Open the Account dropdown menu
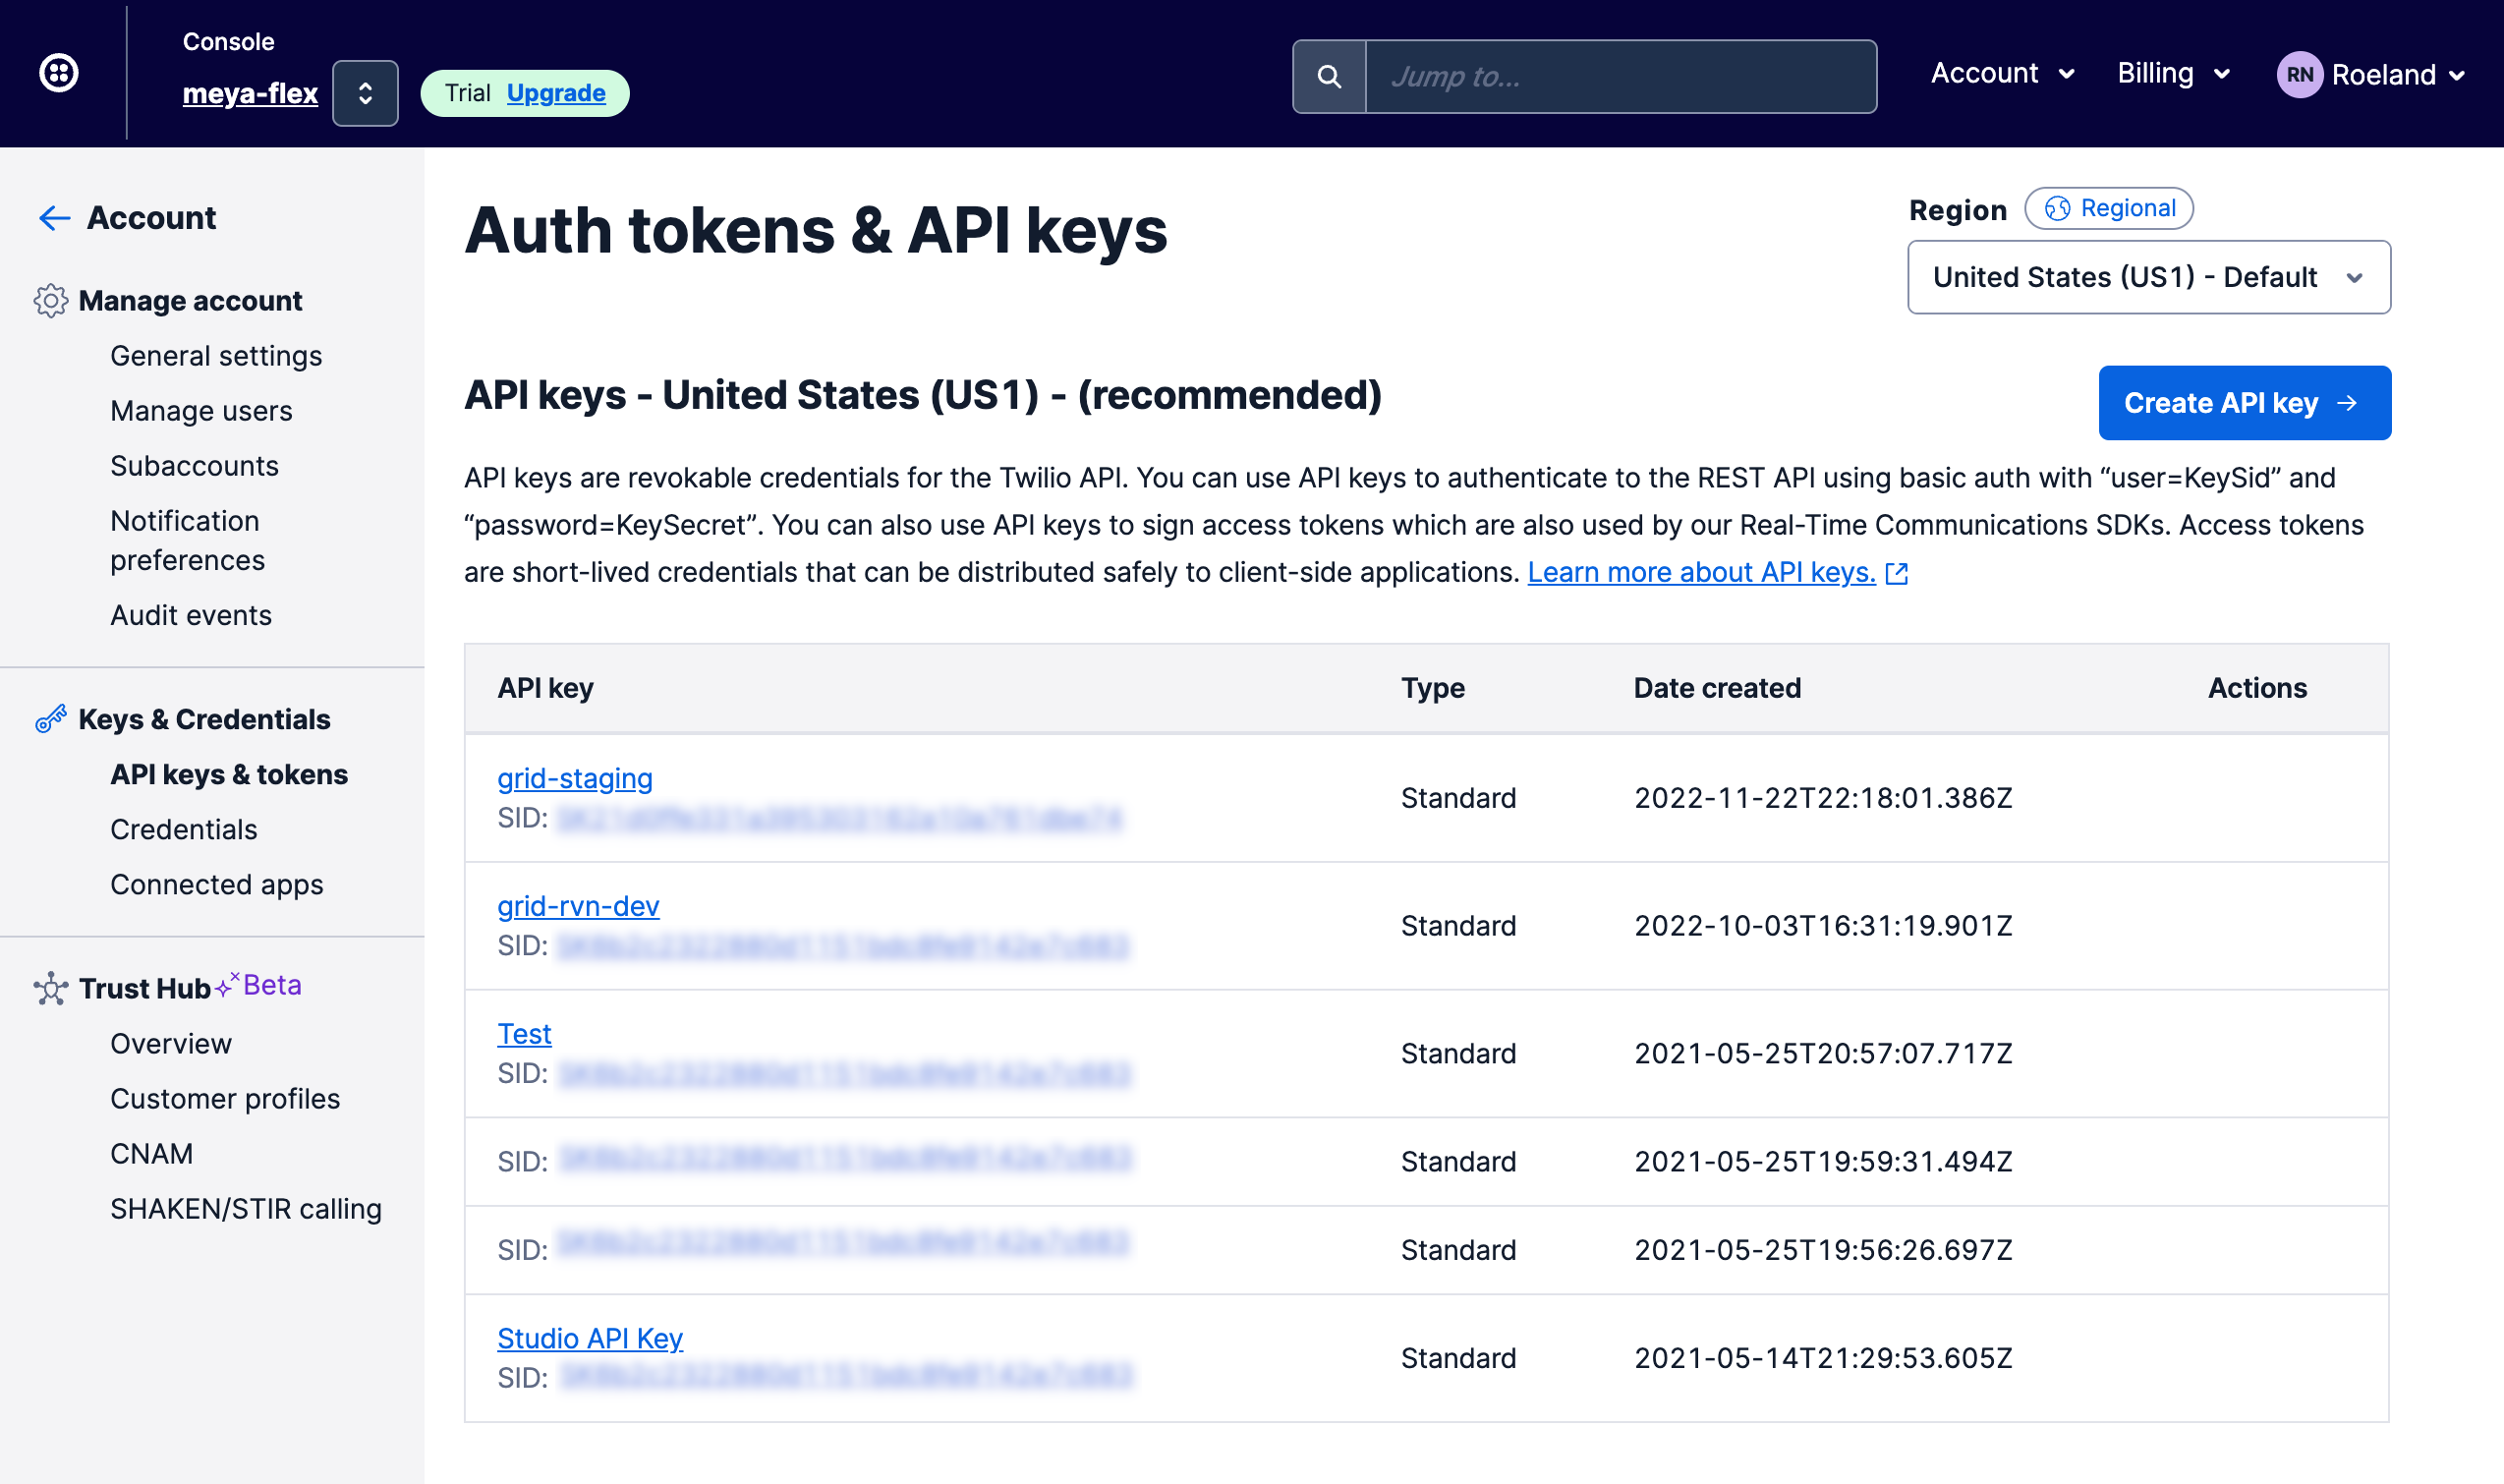Screen dimensions: 2504x1484 [x=2003, y=73]
